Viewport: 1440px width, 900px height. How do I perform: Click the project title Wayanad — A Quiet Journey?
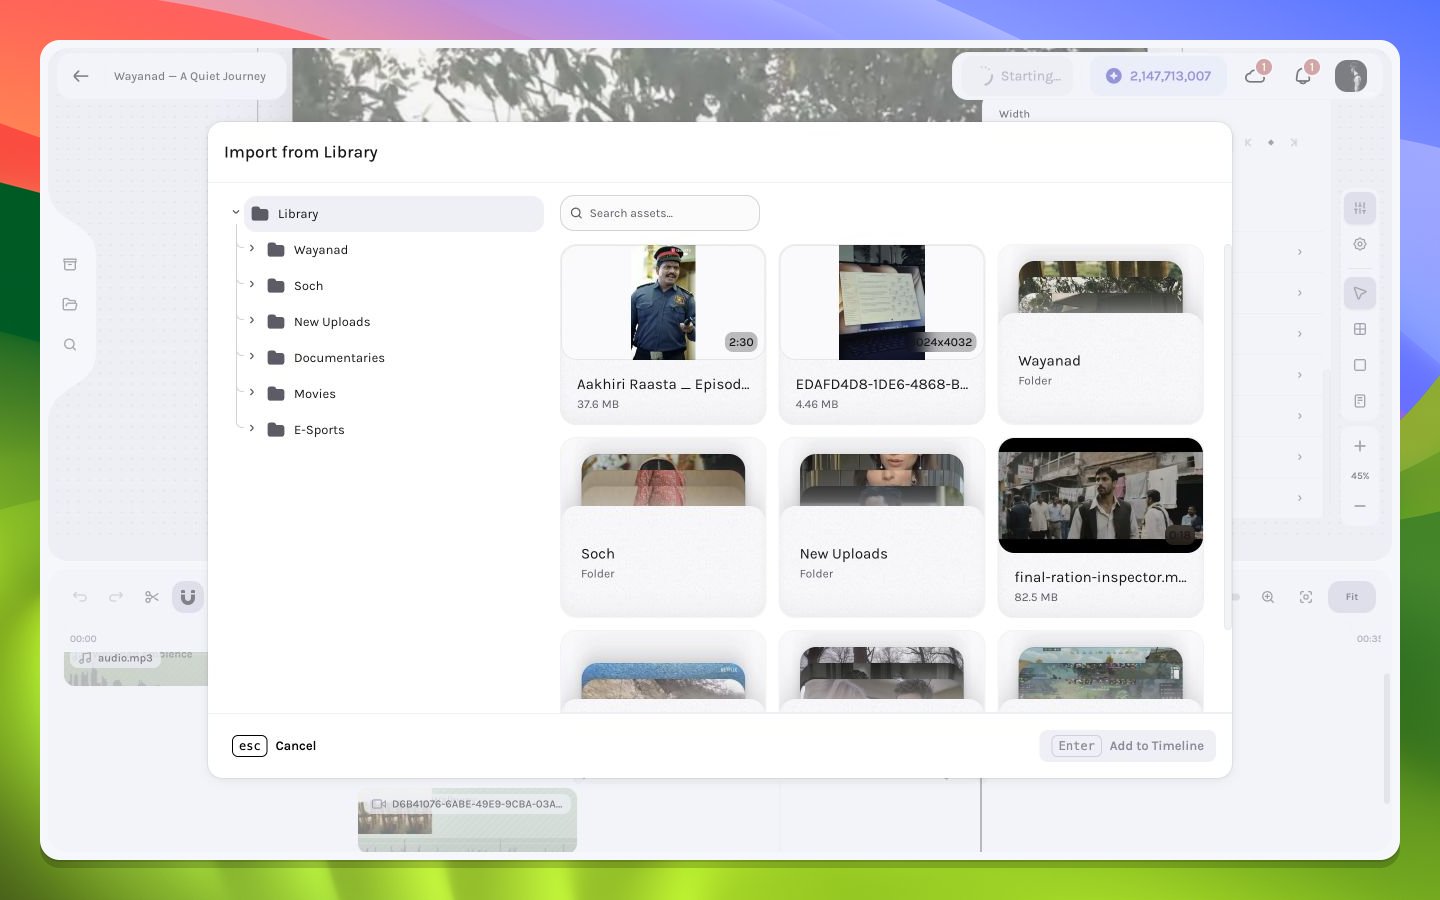pyautogui.click(x=190, y=76)
